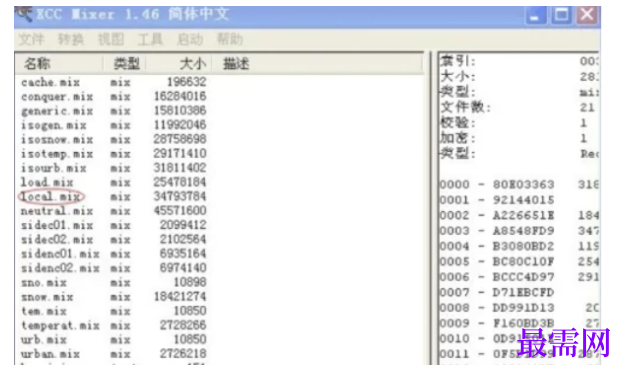Select isogen.mix in the file list
629x374 pixels.
tap(53, 125)
